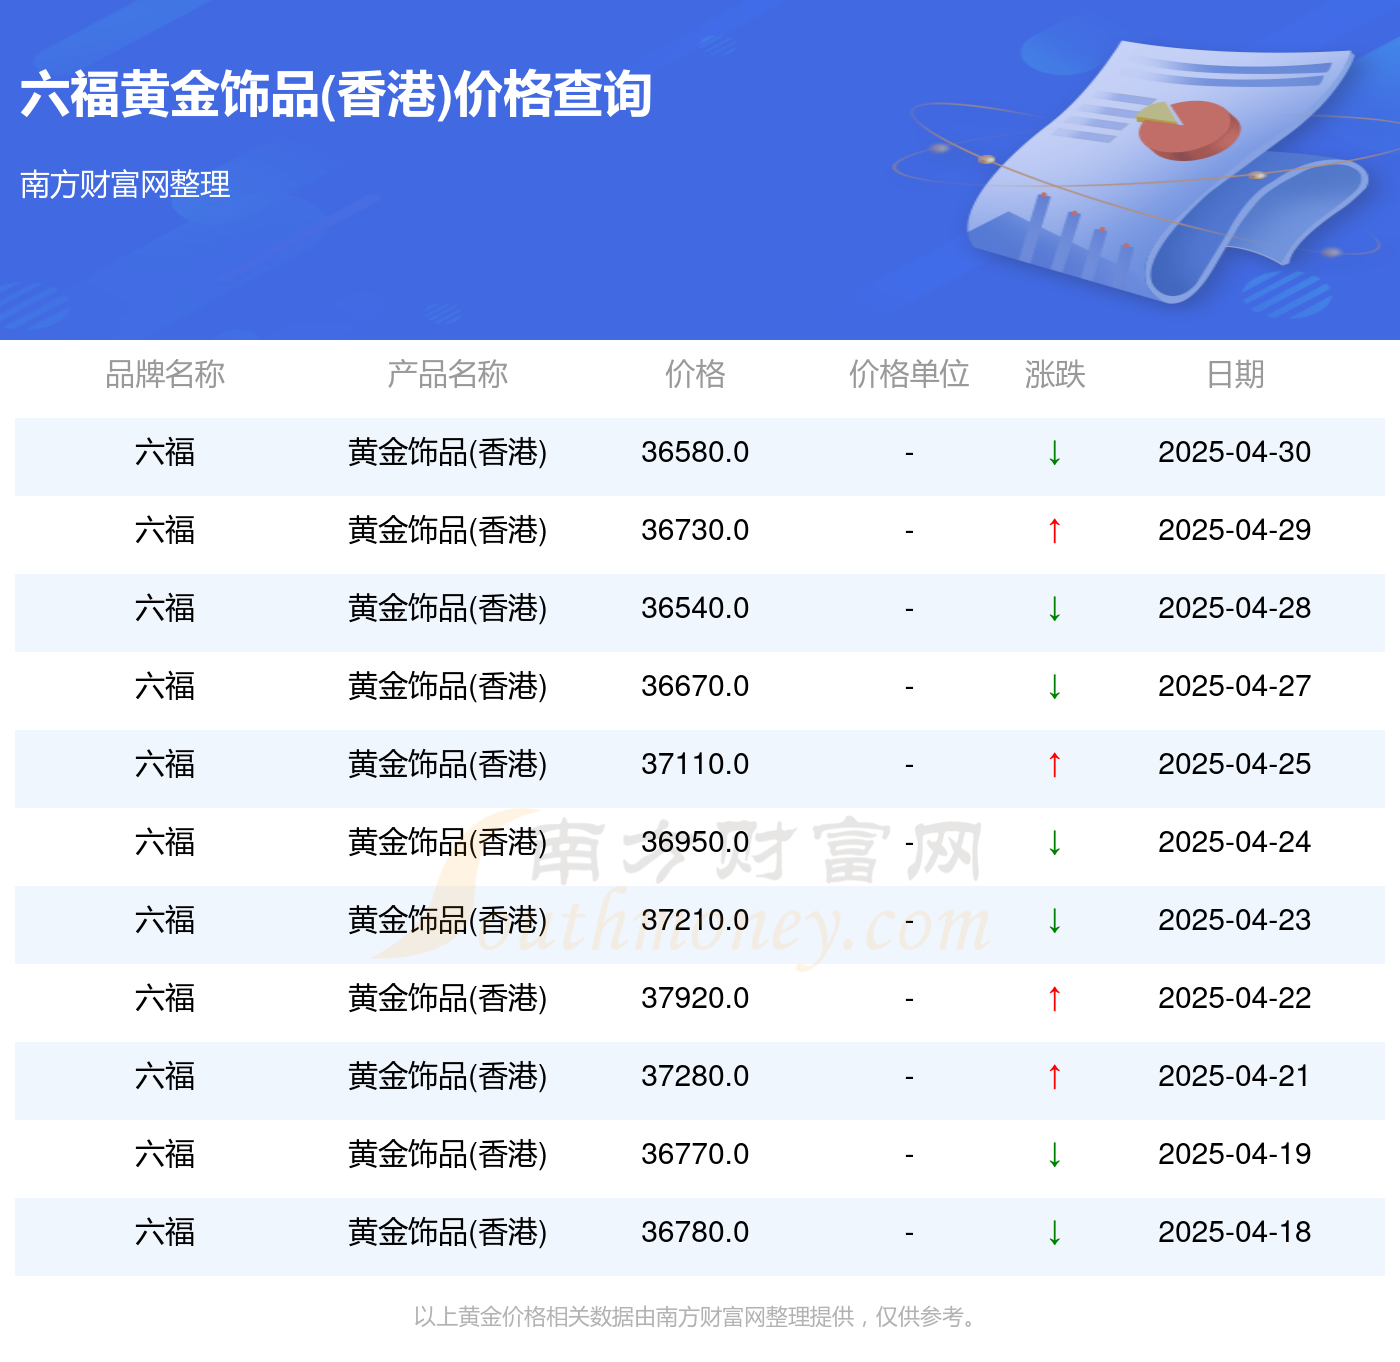The width and height of the screenshot is (1400, 1362).
Task: Click 黄金饰品(香港) in the 2025-04-18 row
Action: (x=447, y=1232)
